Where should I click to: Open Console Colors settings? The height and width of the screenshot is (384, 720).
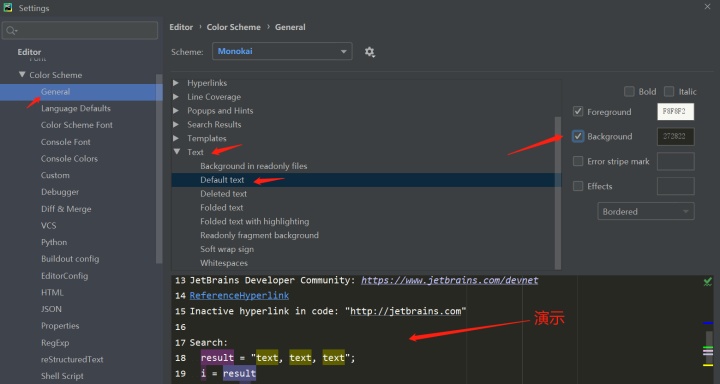click(69, 158)
